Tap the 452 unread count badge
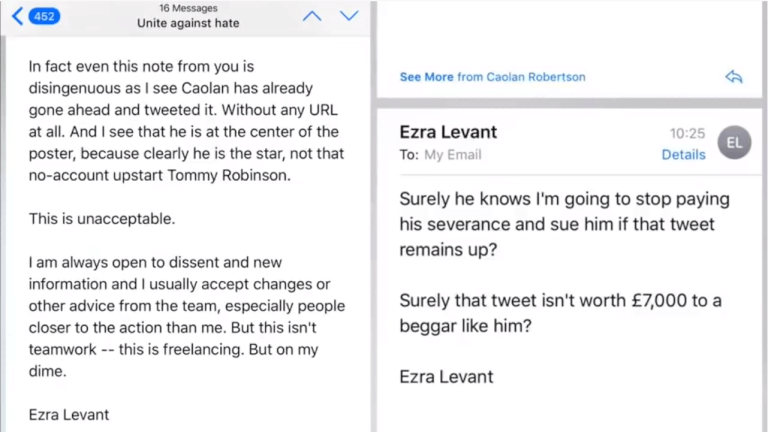The height and width of the screenshot is (432, 768). click(44, 17)
